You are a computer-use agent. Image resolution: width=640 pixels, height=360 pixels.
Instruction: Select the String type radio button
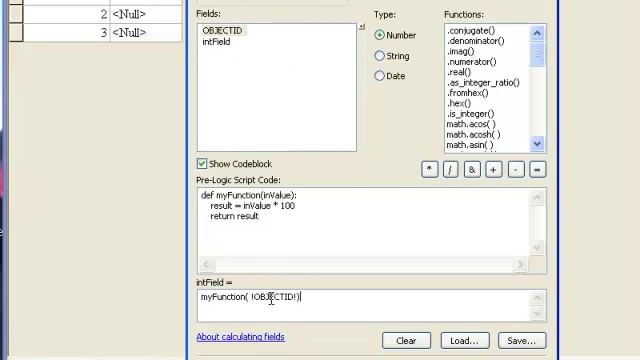[380, 56]
